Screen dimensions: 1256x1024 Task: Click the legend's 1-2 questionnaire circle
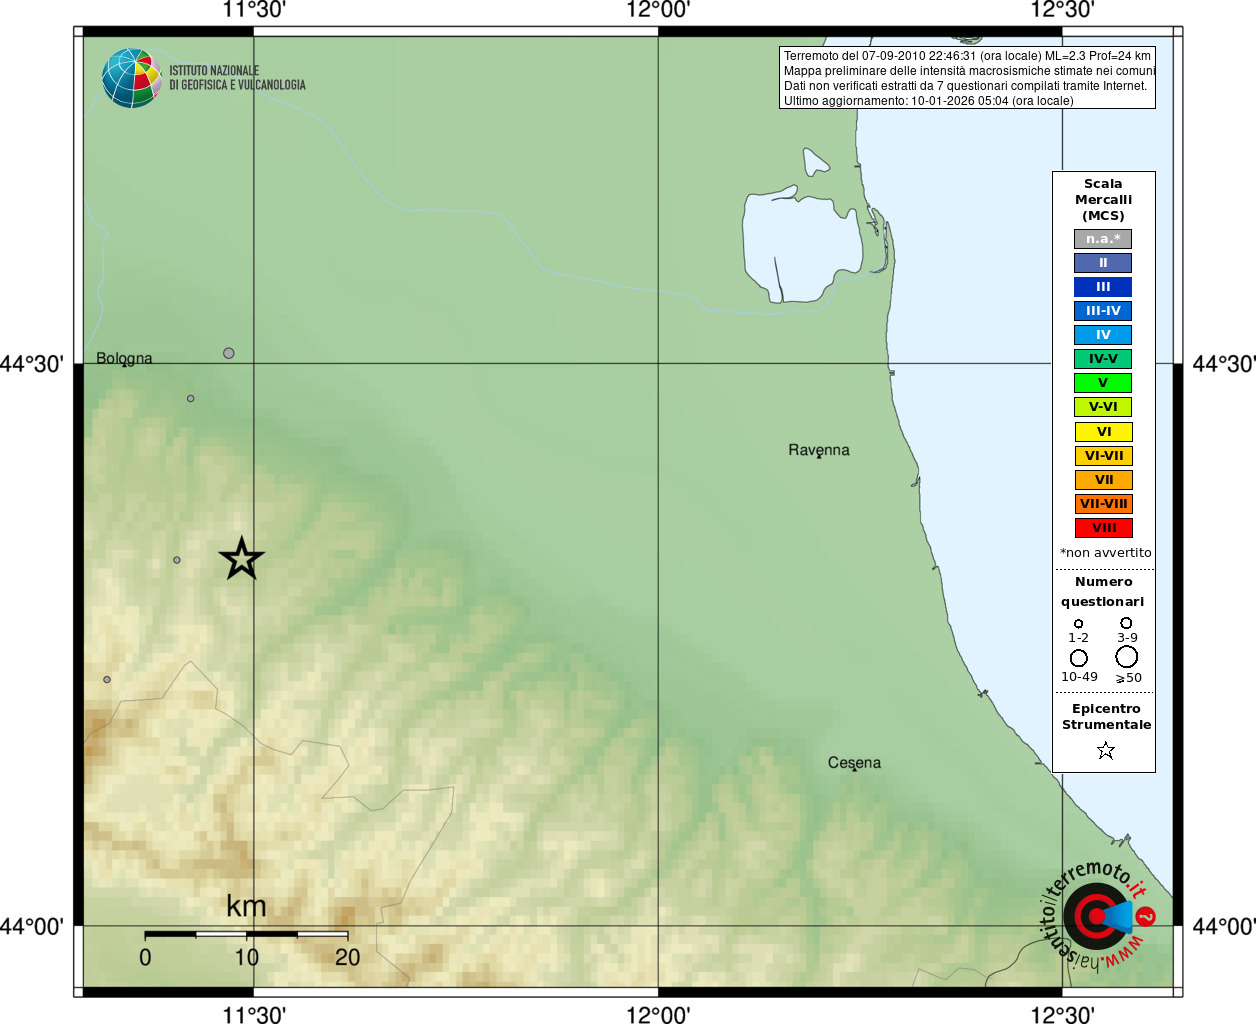pyautogui.click(x=1078, y=624)
